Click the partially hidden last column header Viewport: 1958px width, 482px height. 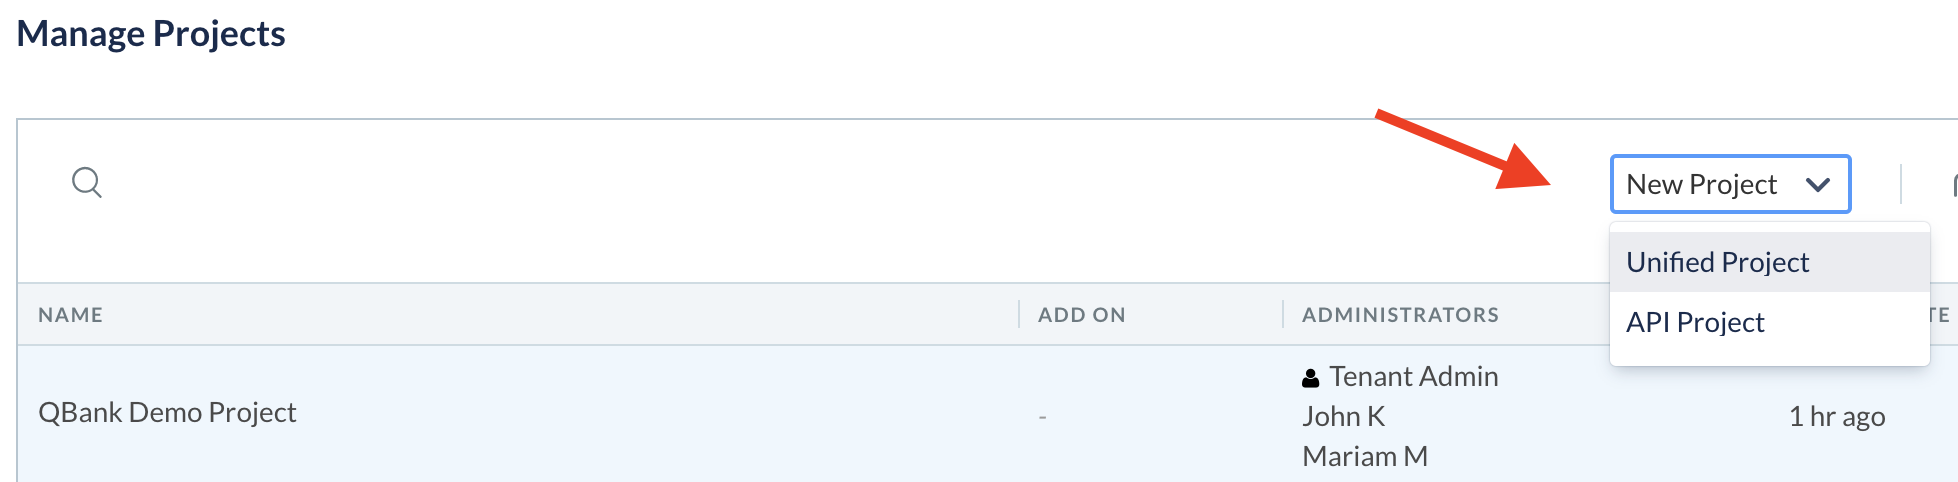tap(1940, 315)
